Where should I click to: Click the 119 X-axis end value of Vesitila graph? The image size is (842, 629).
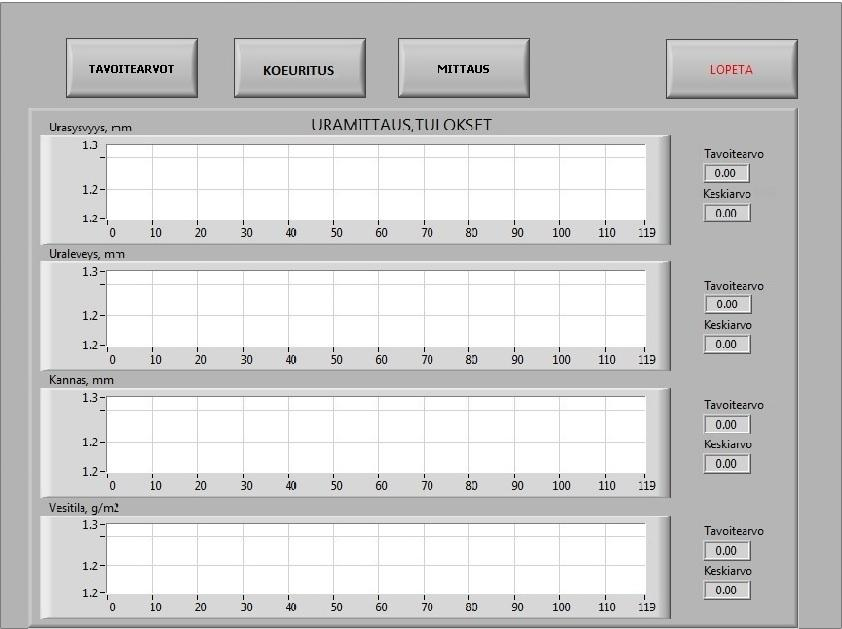pos(647,606)
